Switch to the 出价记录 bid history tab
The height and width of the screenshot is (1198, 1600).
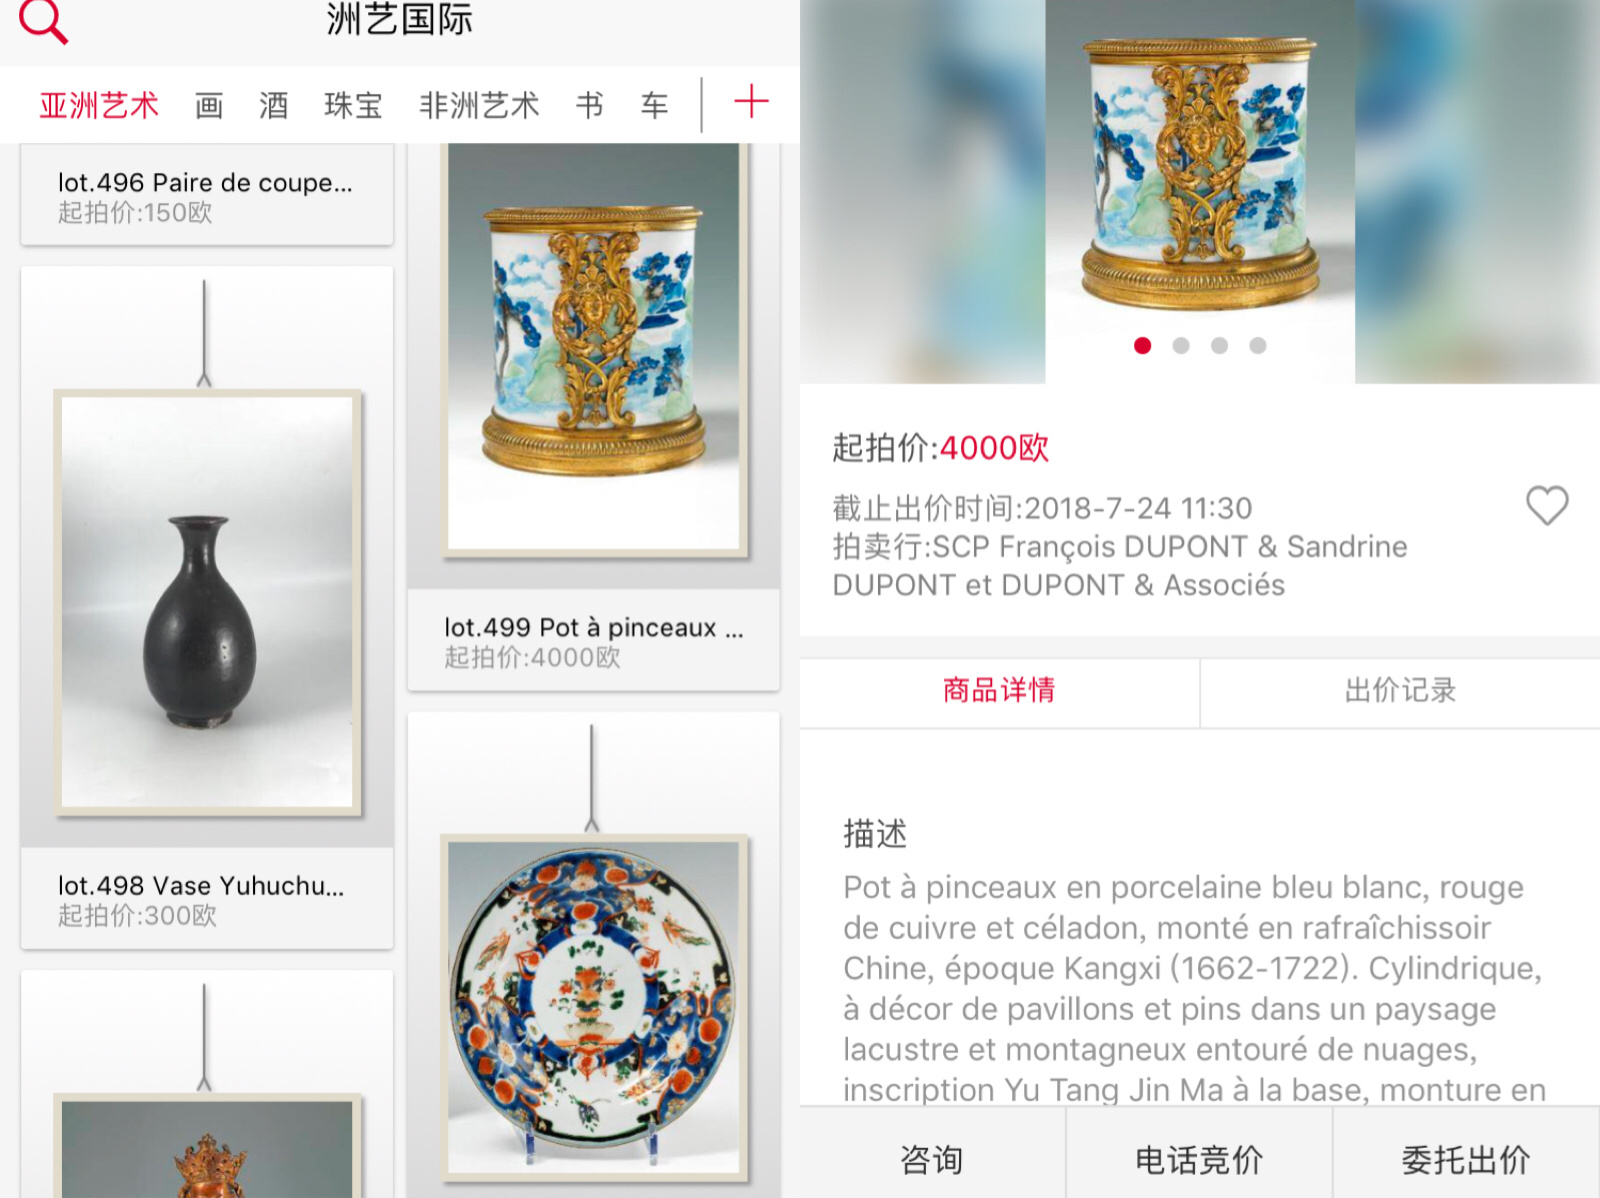click(x=1400, y=690)
